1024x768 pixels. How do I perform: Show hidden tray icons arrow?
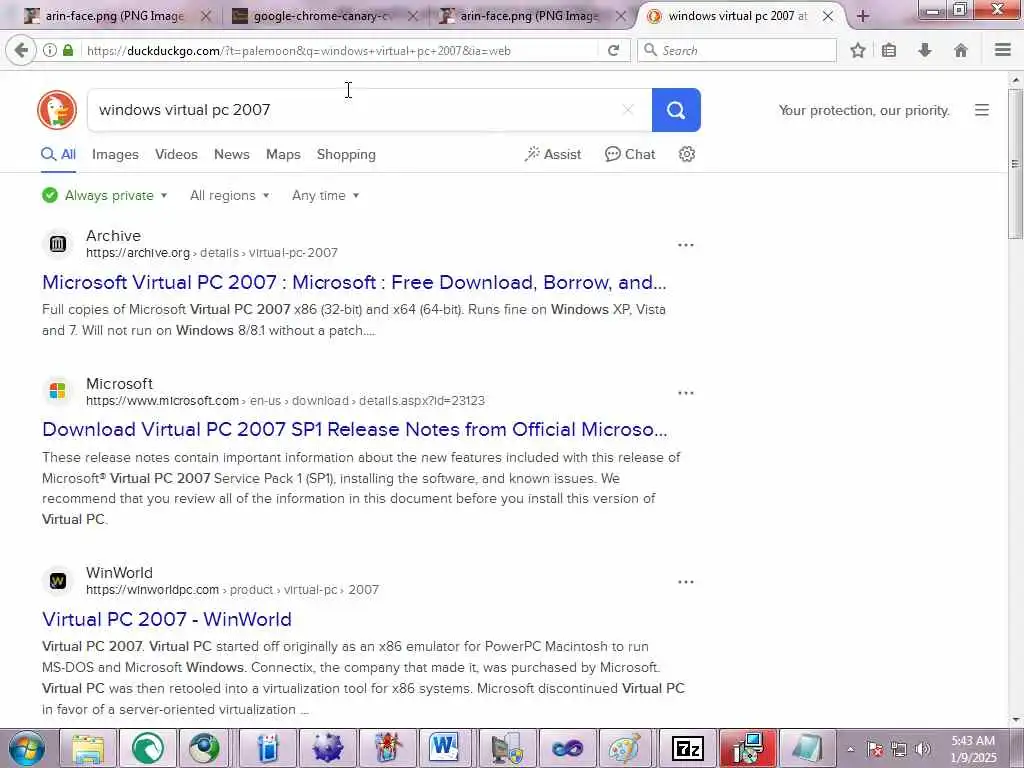pyautogui.click(x=850, y=750)
